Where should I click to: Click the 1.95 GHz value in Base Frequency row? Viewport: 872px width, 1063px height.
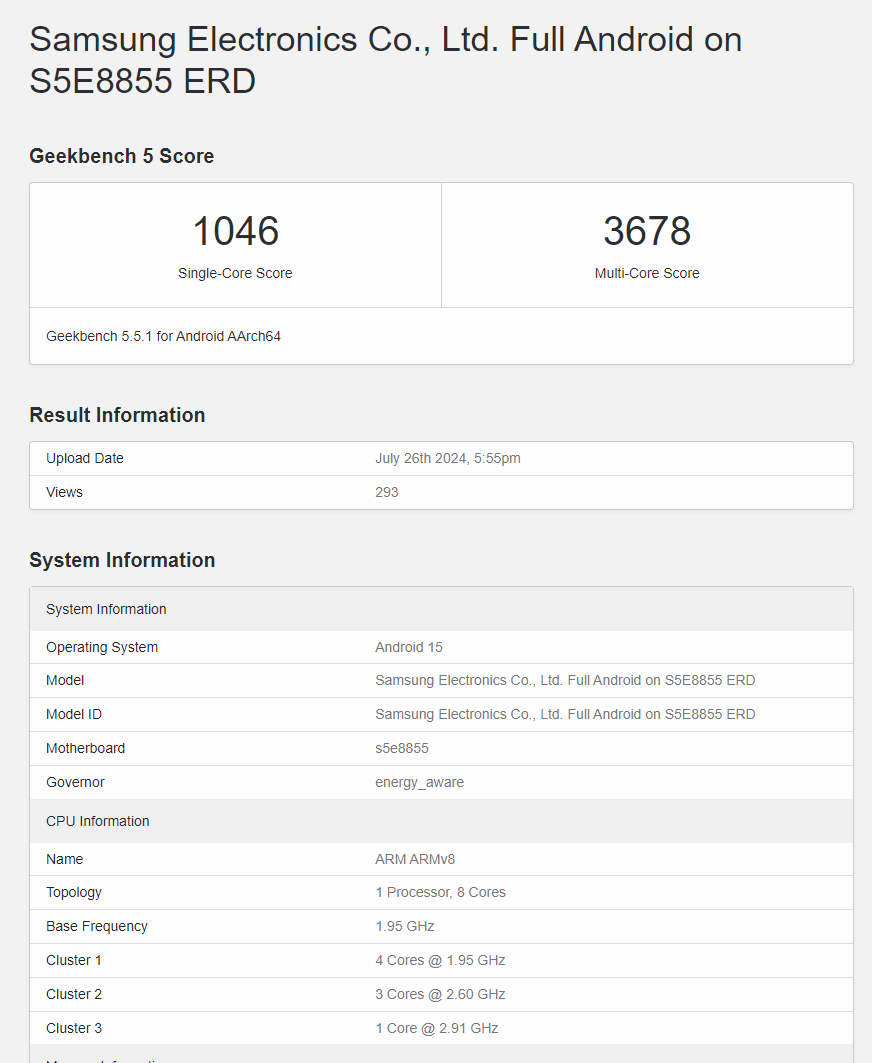405,927
